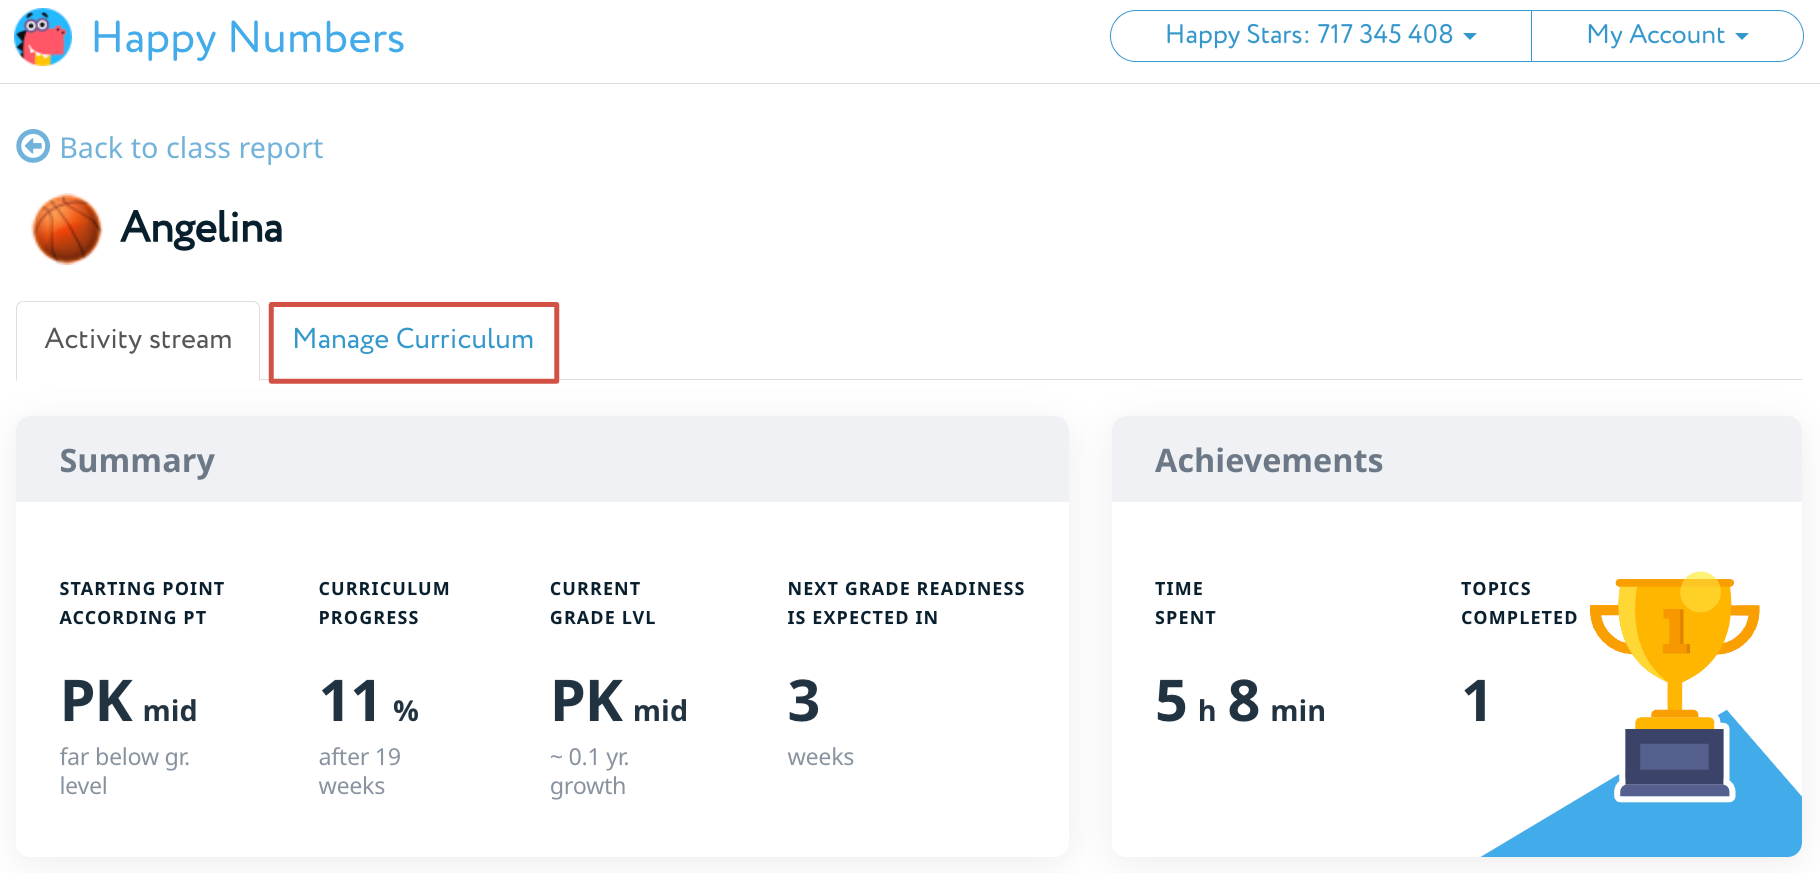Open the Manage Curriculum tab
This screenshot has width=1820, height=873.
(413, 340)
